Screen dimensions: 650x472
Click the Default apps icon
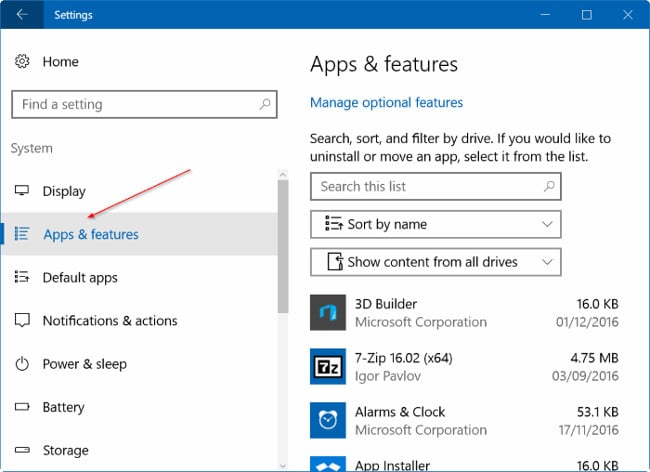[22, 277]
